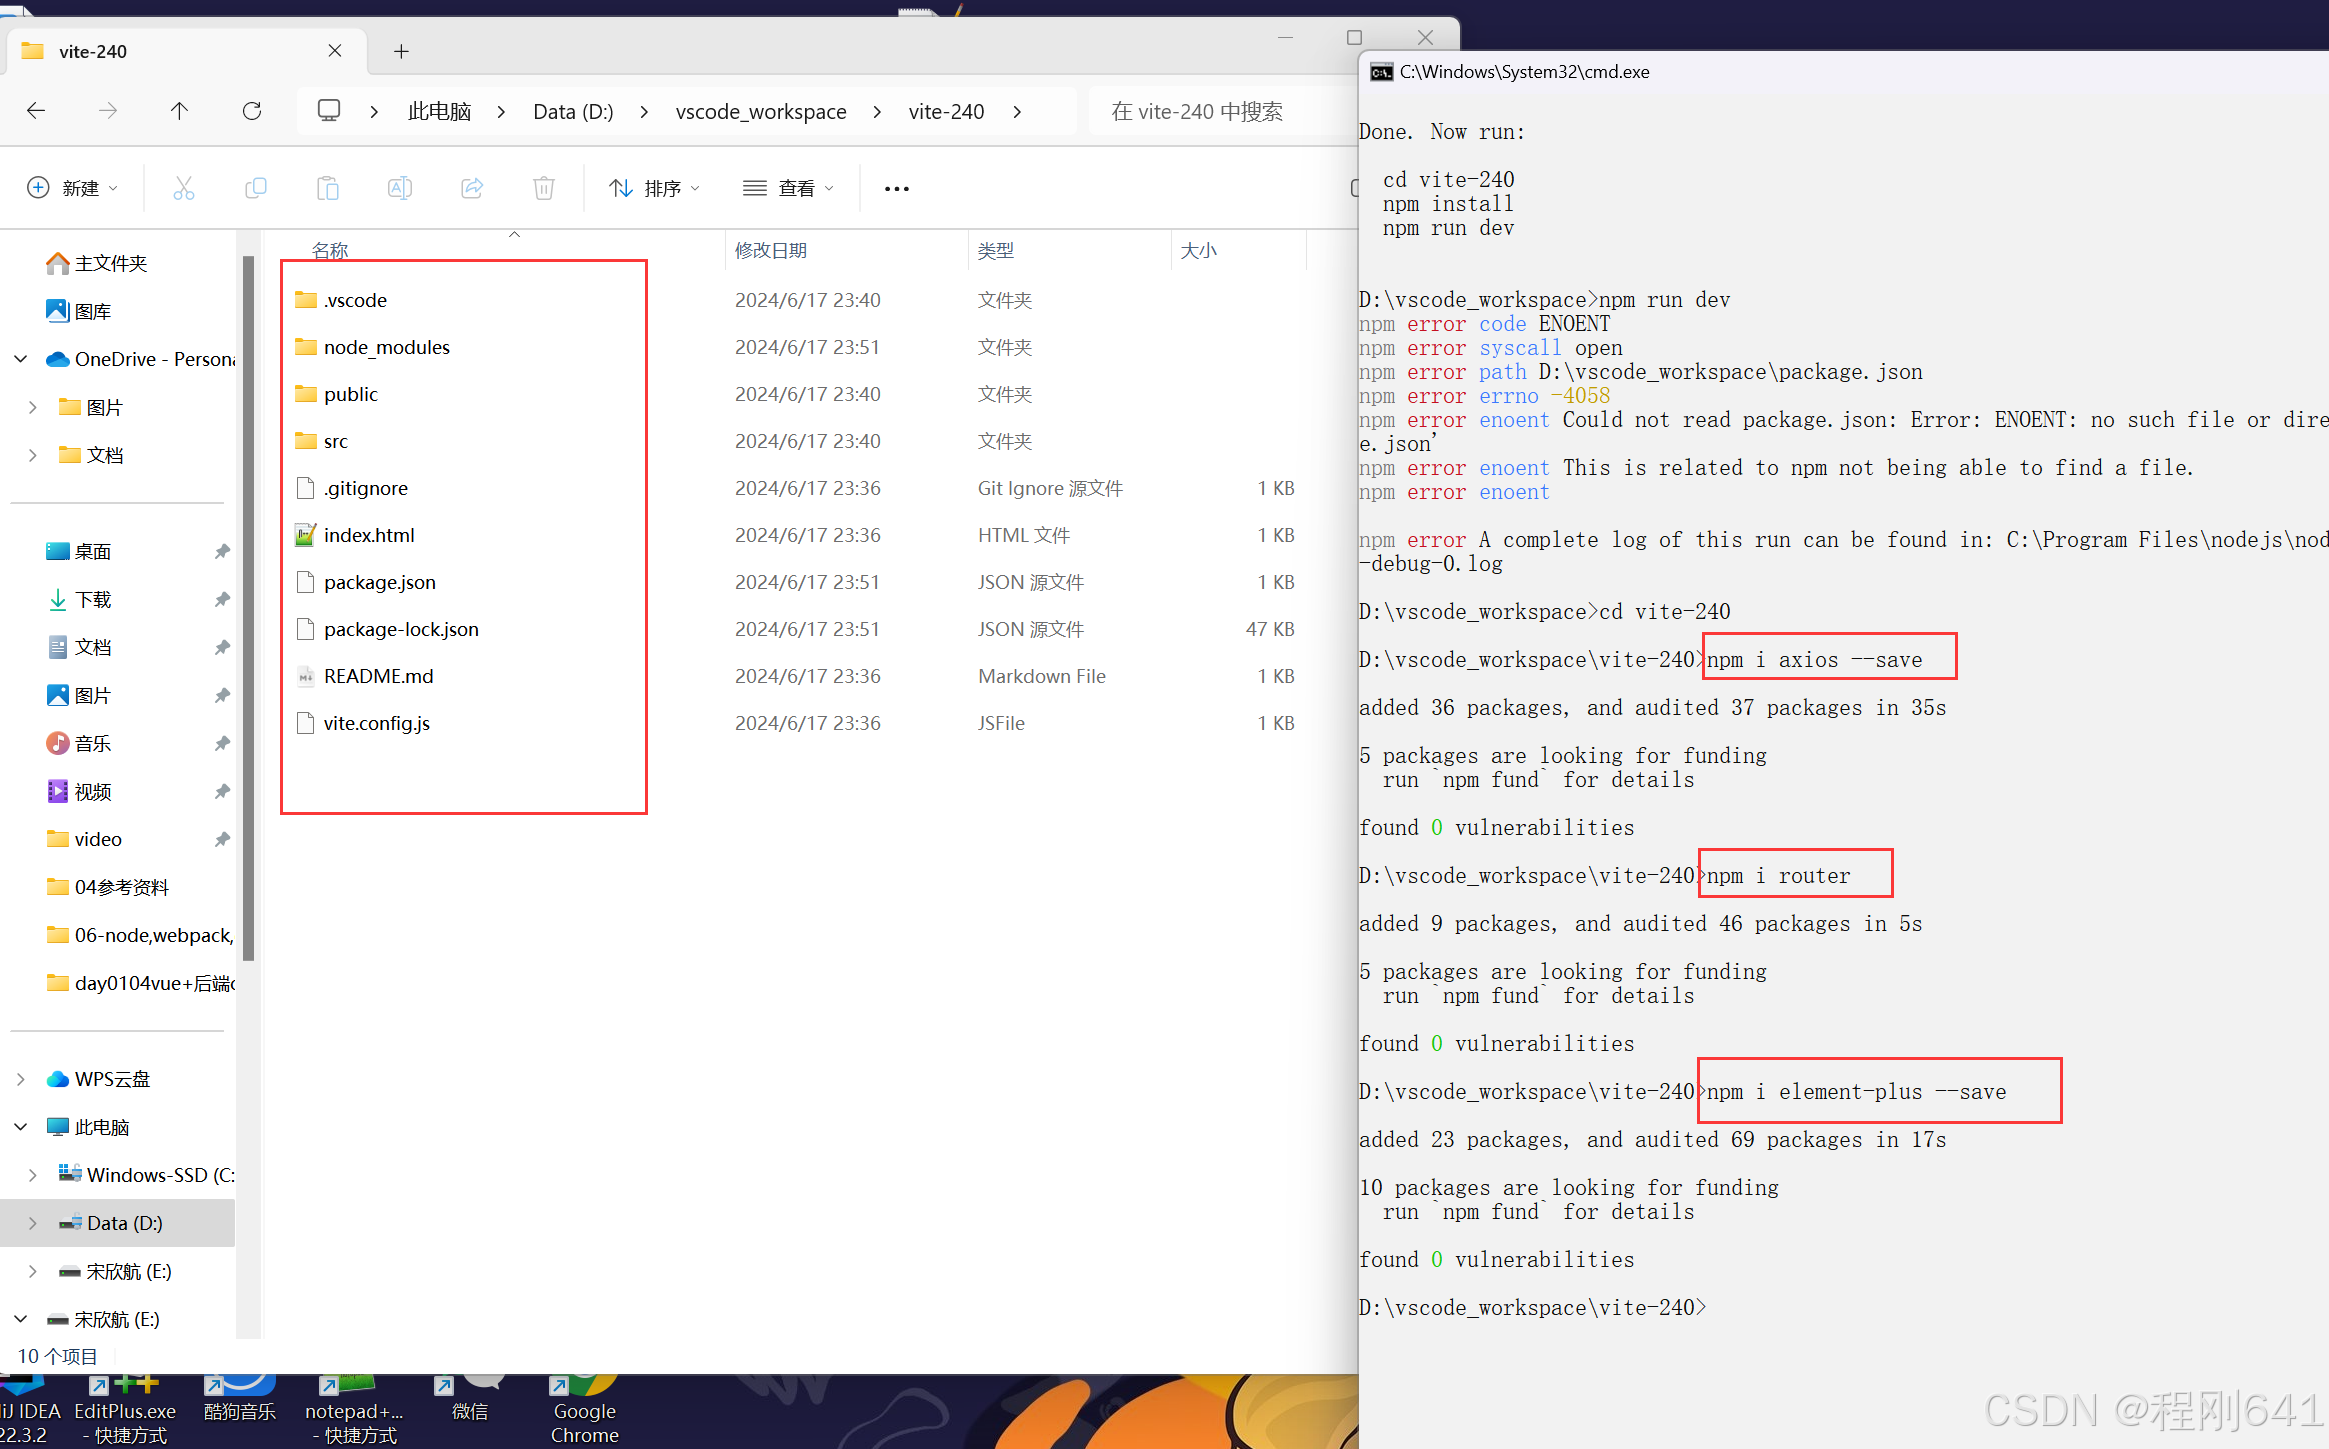The width and height of the screenshot is (2329, 1449).
Task: Click vscode_workspace in the address breadcrumb
Action: pyautogui.click(x=760, y=111)
